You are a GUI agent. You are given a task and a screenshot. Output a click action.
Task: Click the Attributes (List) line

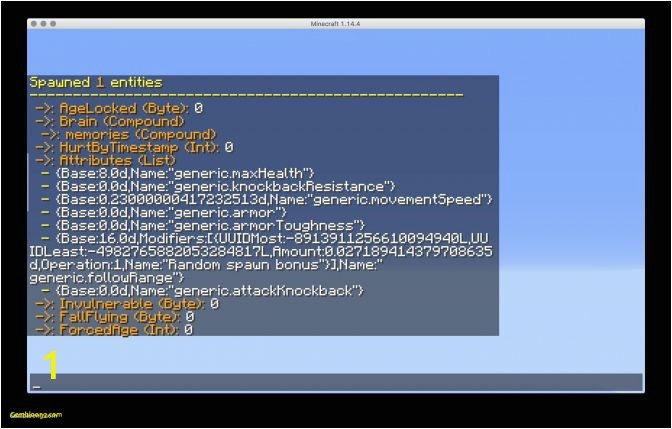[x=105, y=160]
